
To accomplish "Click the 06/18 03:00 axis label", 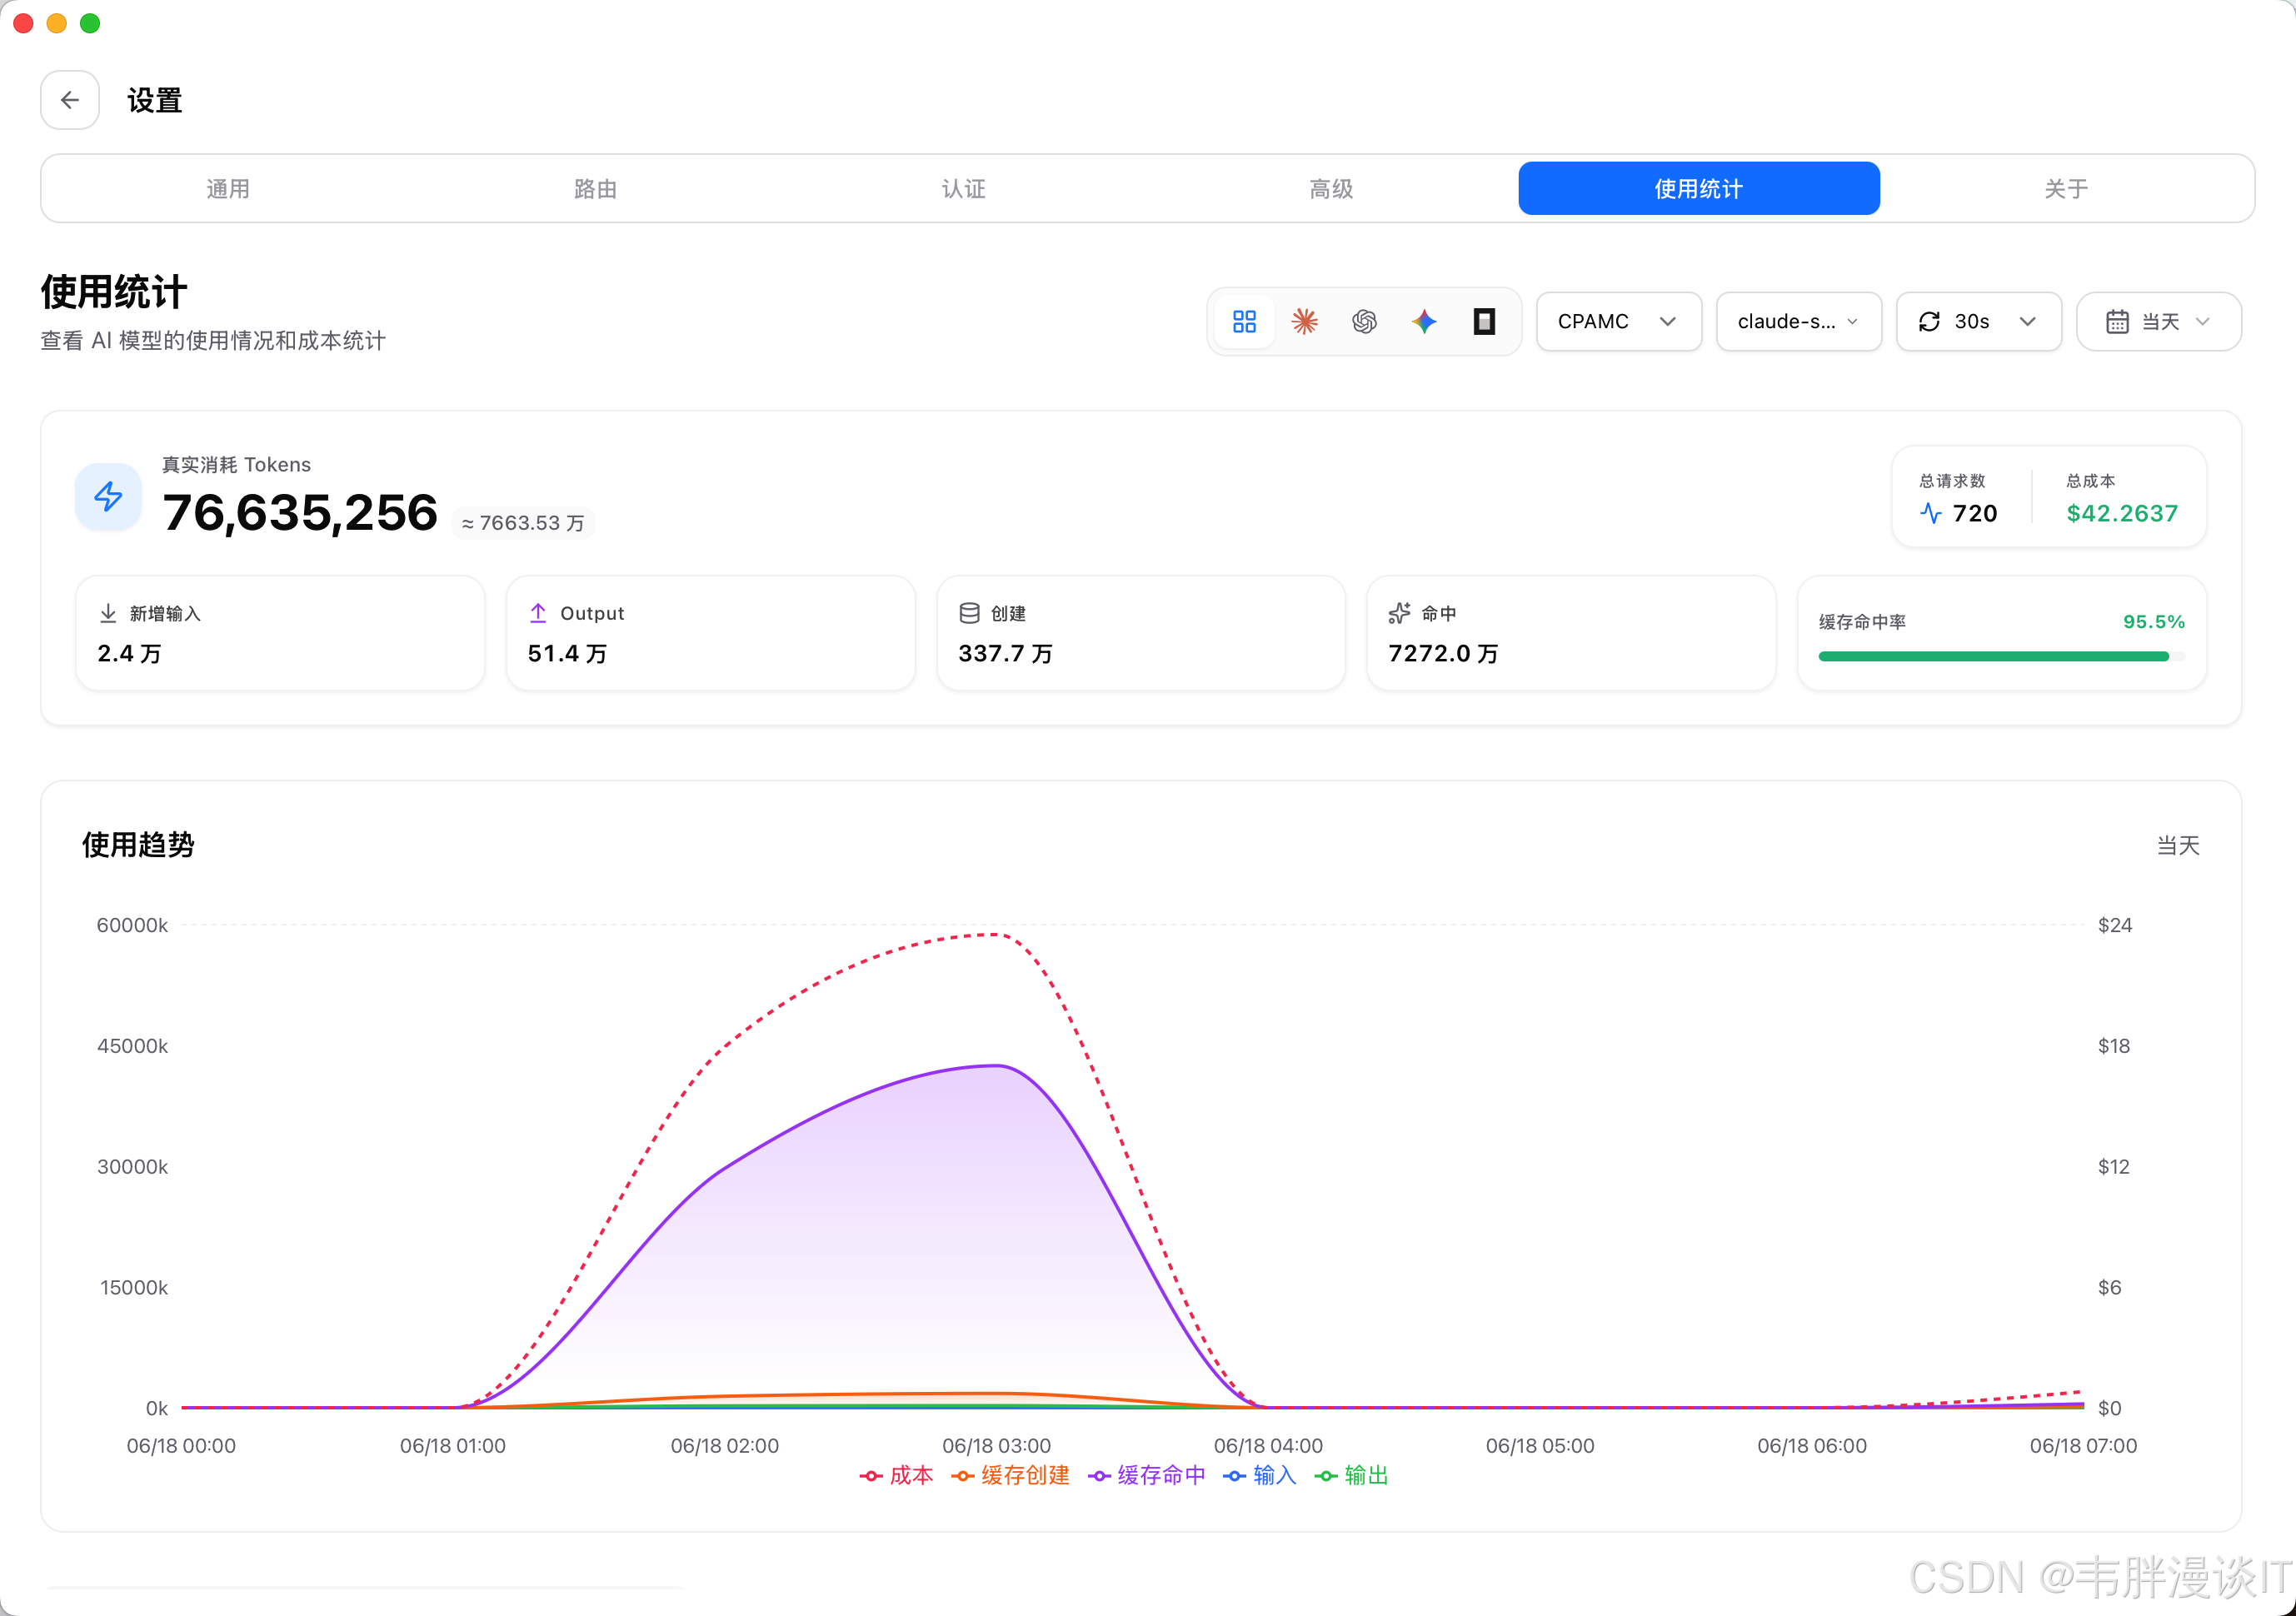I will tap(996, 1446).
